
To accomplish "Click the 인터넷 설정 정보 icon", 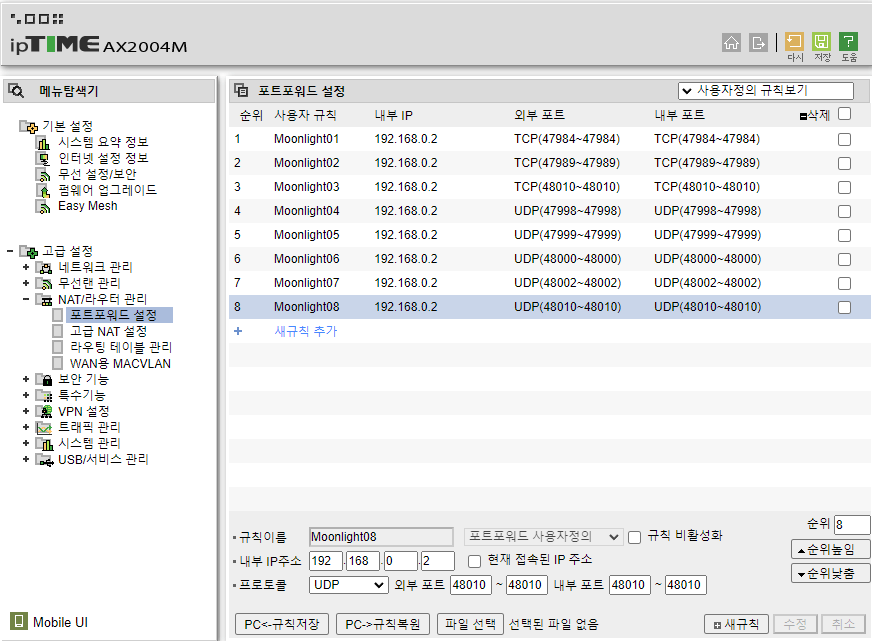I will click(43, 159).
